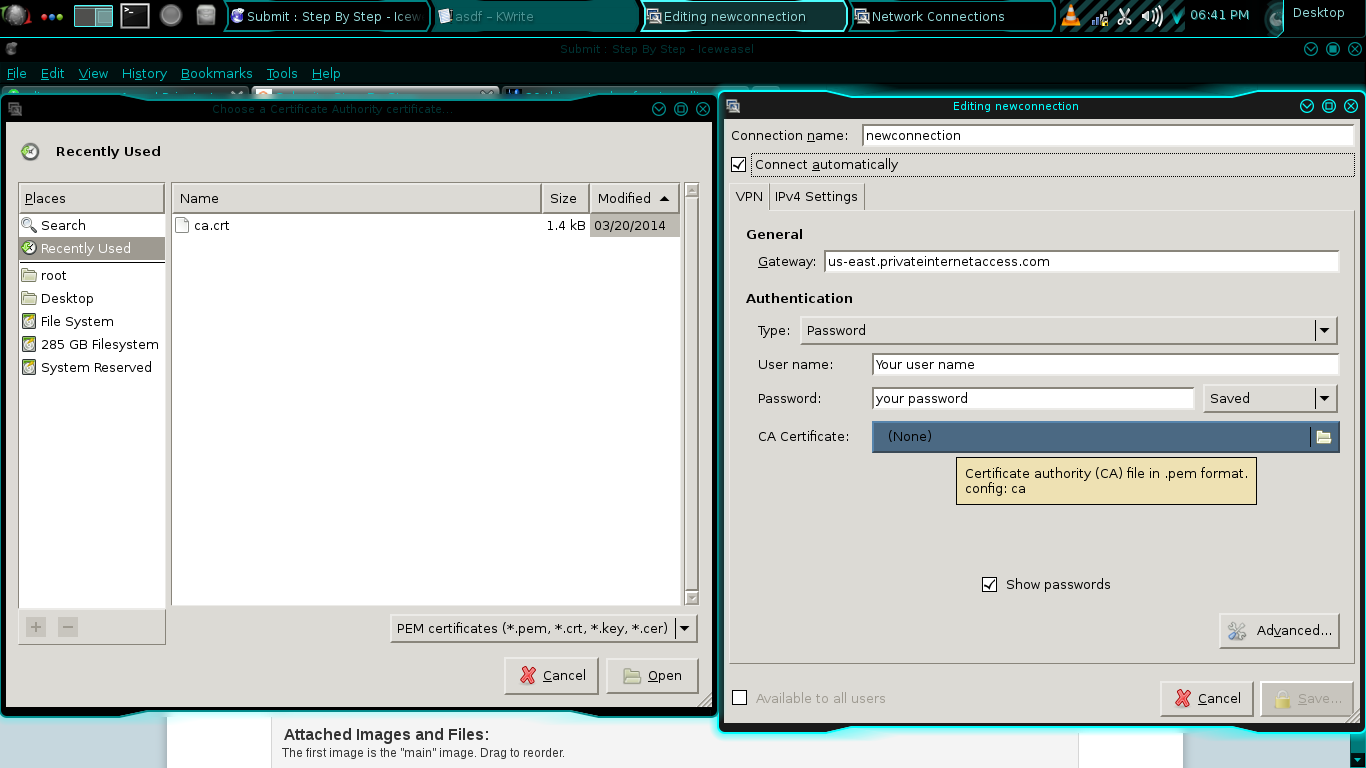Toggle Available to all users checkbox
This screenshot has width=1366, height=768.
pyautogui.click(x=740, y=698)
